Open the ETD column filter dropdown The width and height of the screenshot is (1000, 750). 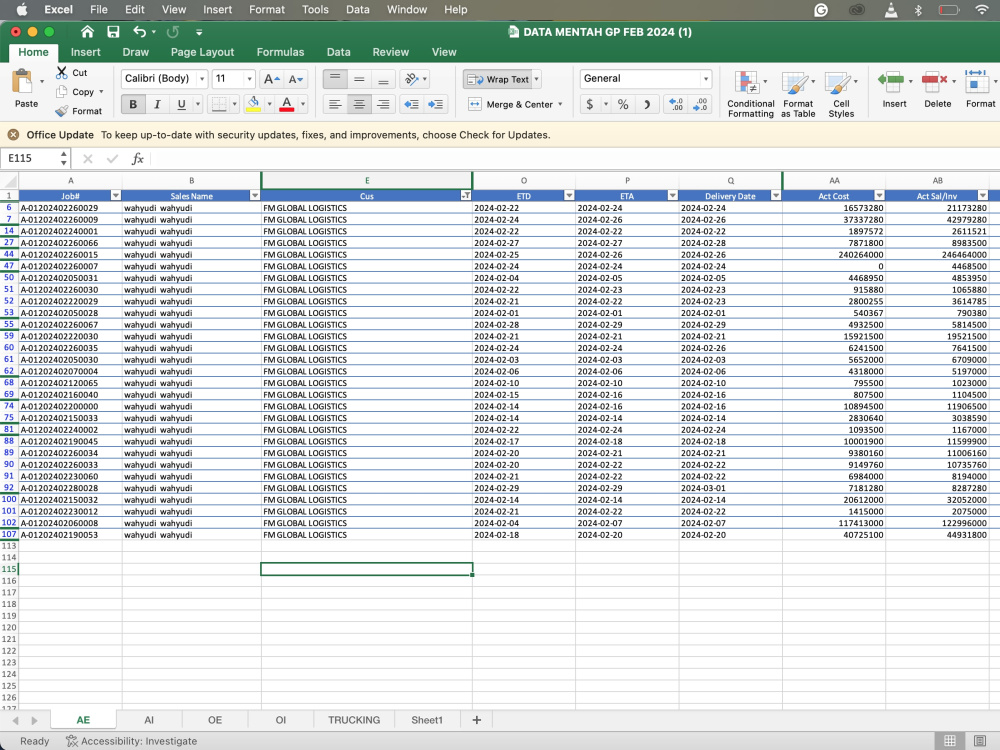pyautogui.click(x=569, y=196)
